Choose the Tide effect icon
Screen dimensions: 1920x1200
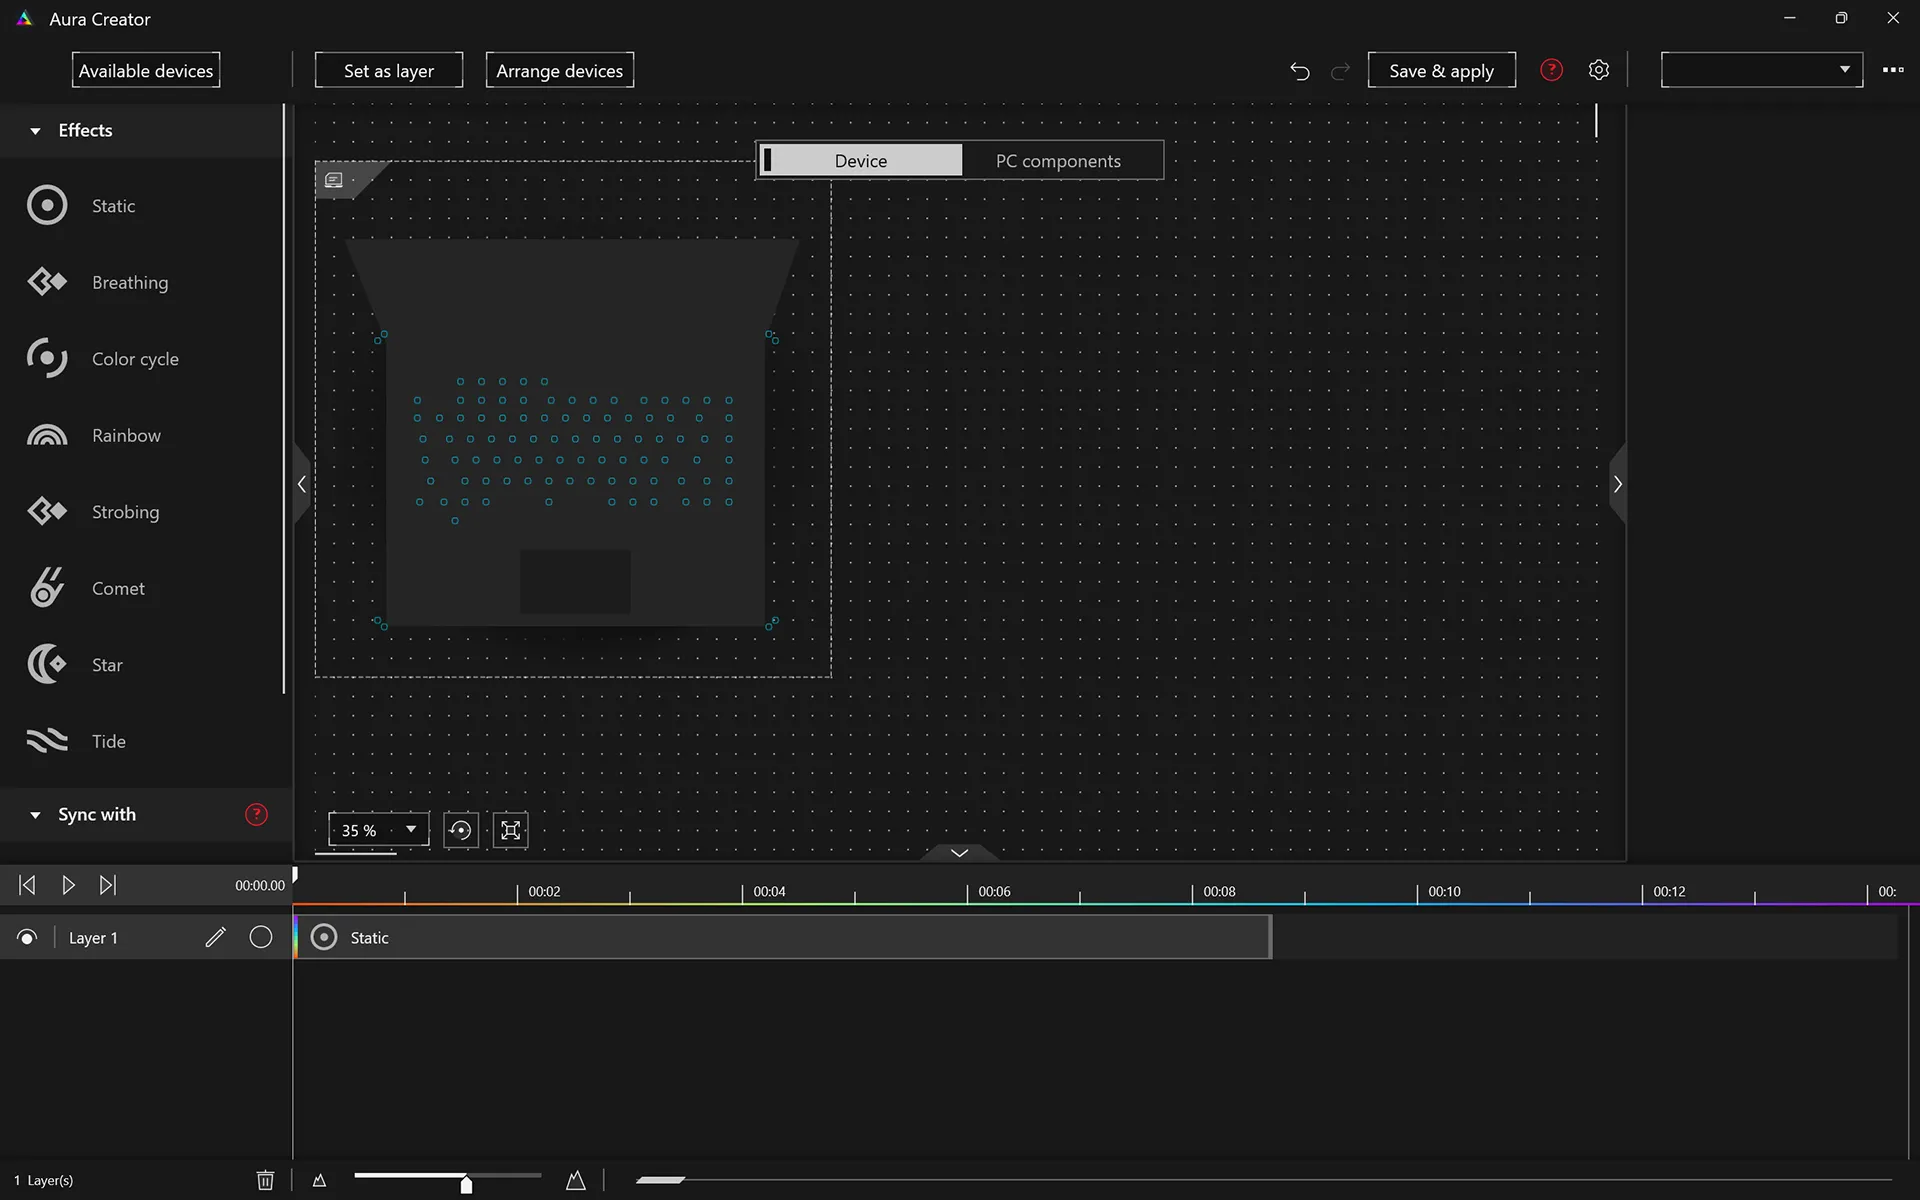(46, 741)
